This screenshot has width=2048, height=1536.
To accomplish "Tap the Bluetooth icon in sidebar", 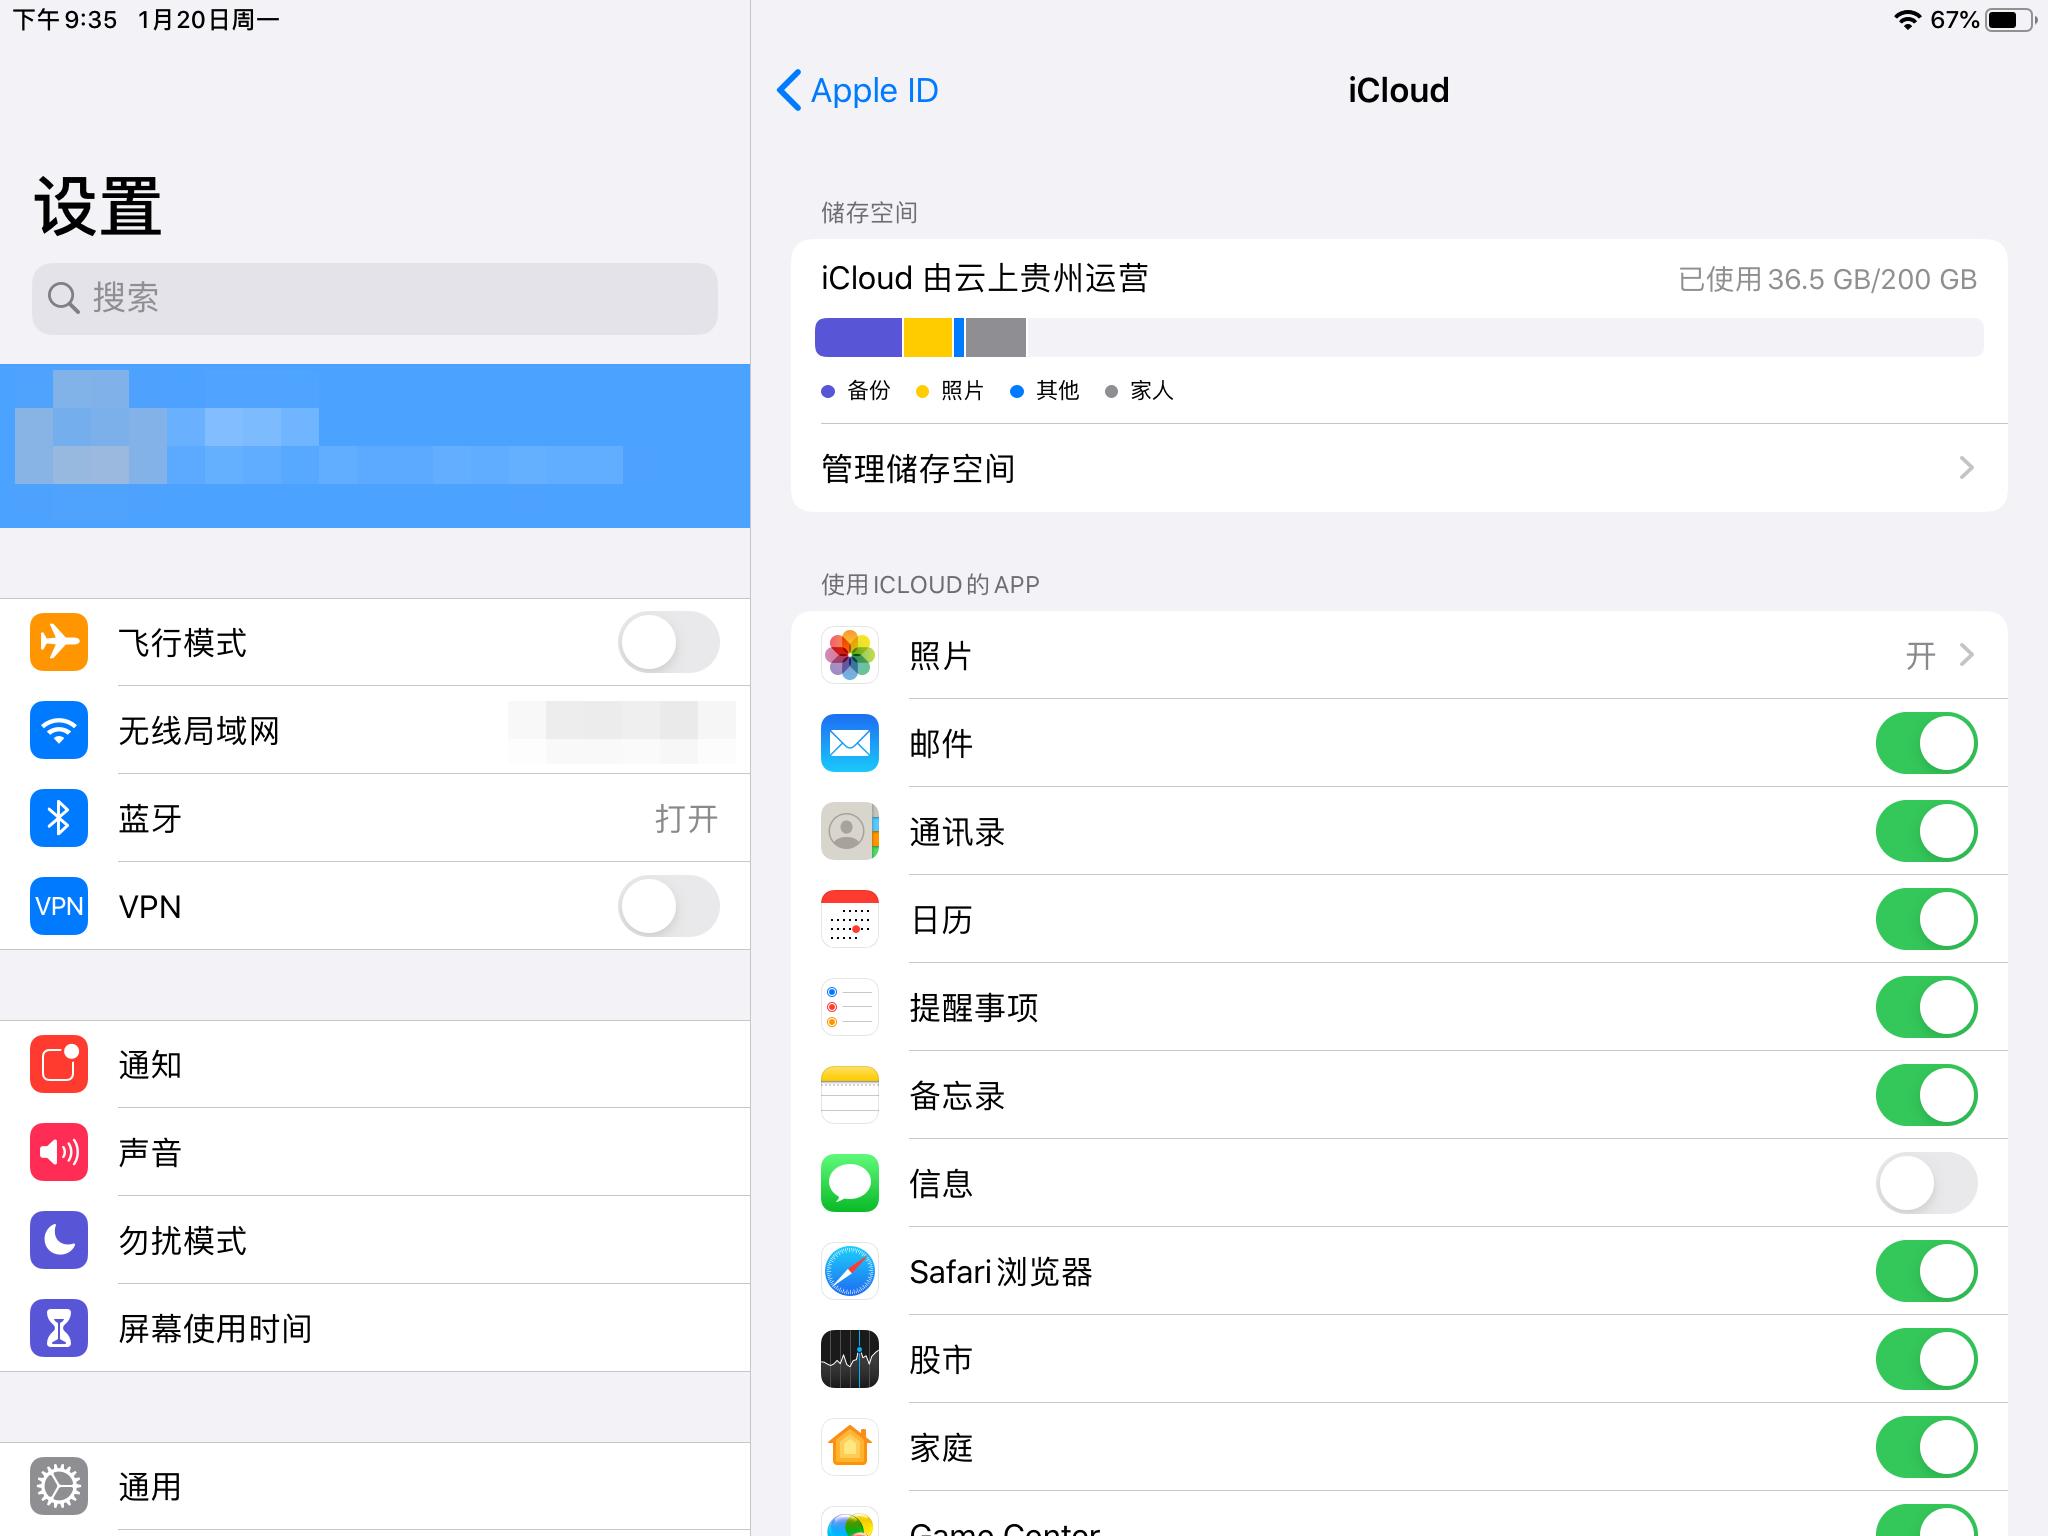I will coord(59,818).
